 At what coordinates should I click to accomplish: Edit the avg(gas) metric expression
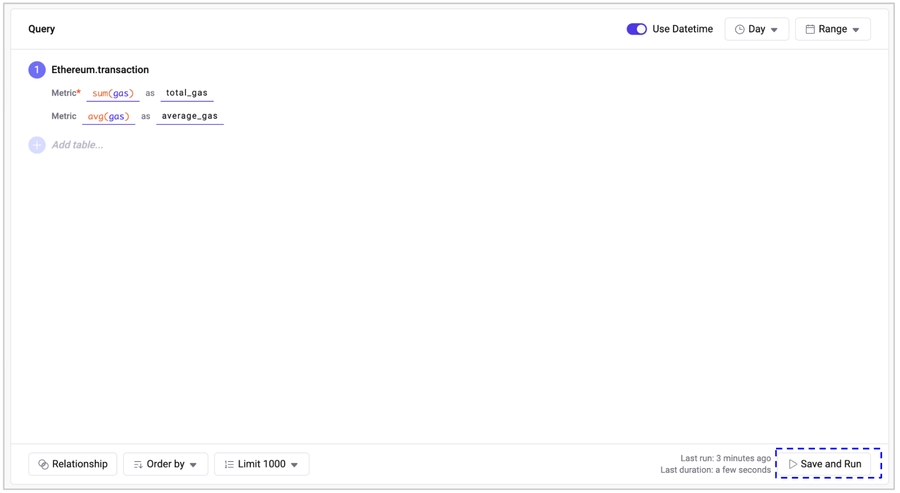[108, 116]
